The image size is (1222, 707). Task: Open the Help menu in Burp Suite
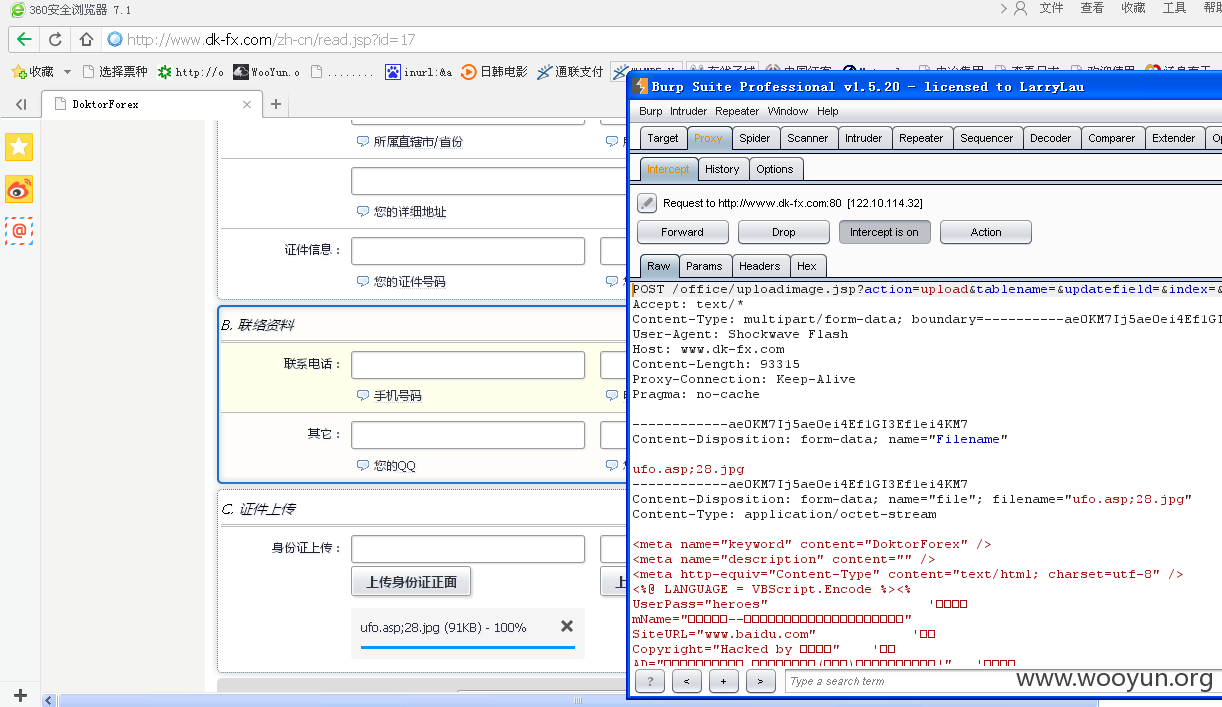828,111
